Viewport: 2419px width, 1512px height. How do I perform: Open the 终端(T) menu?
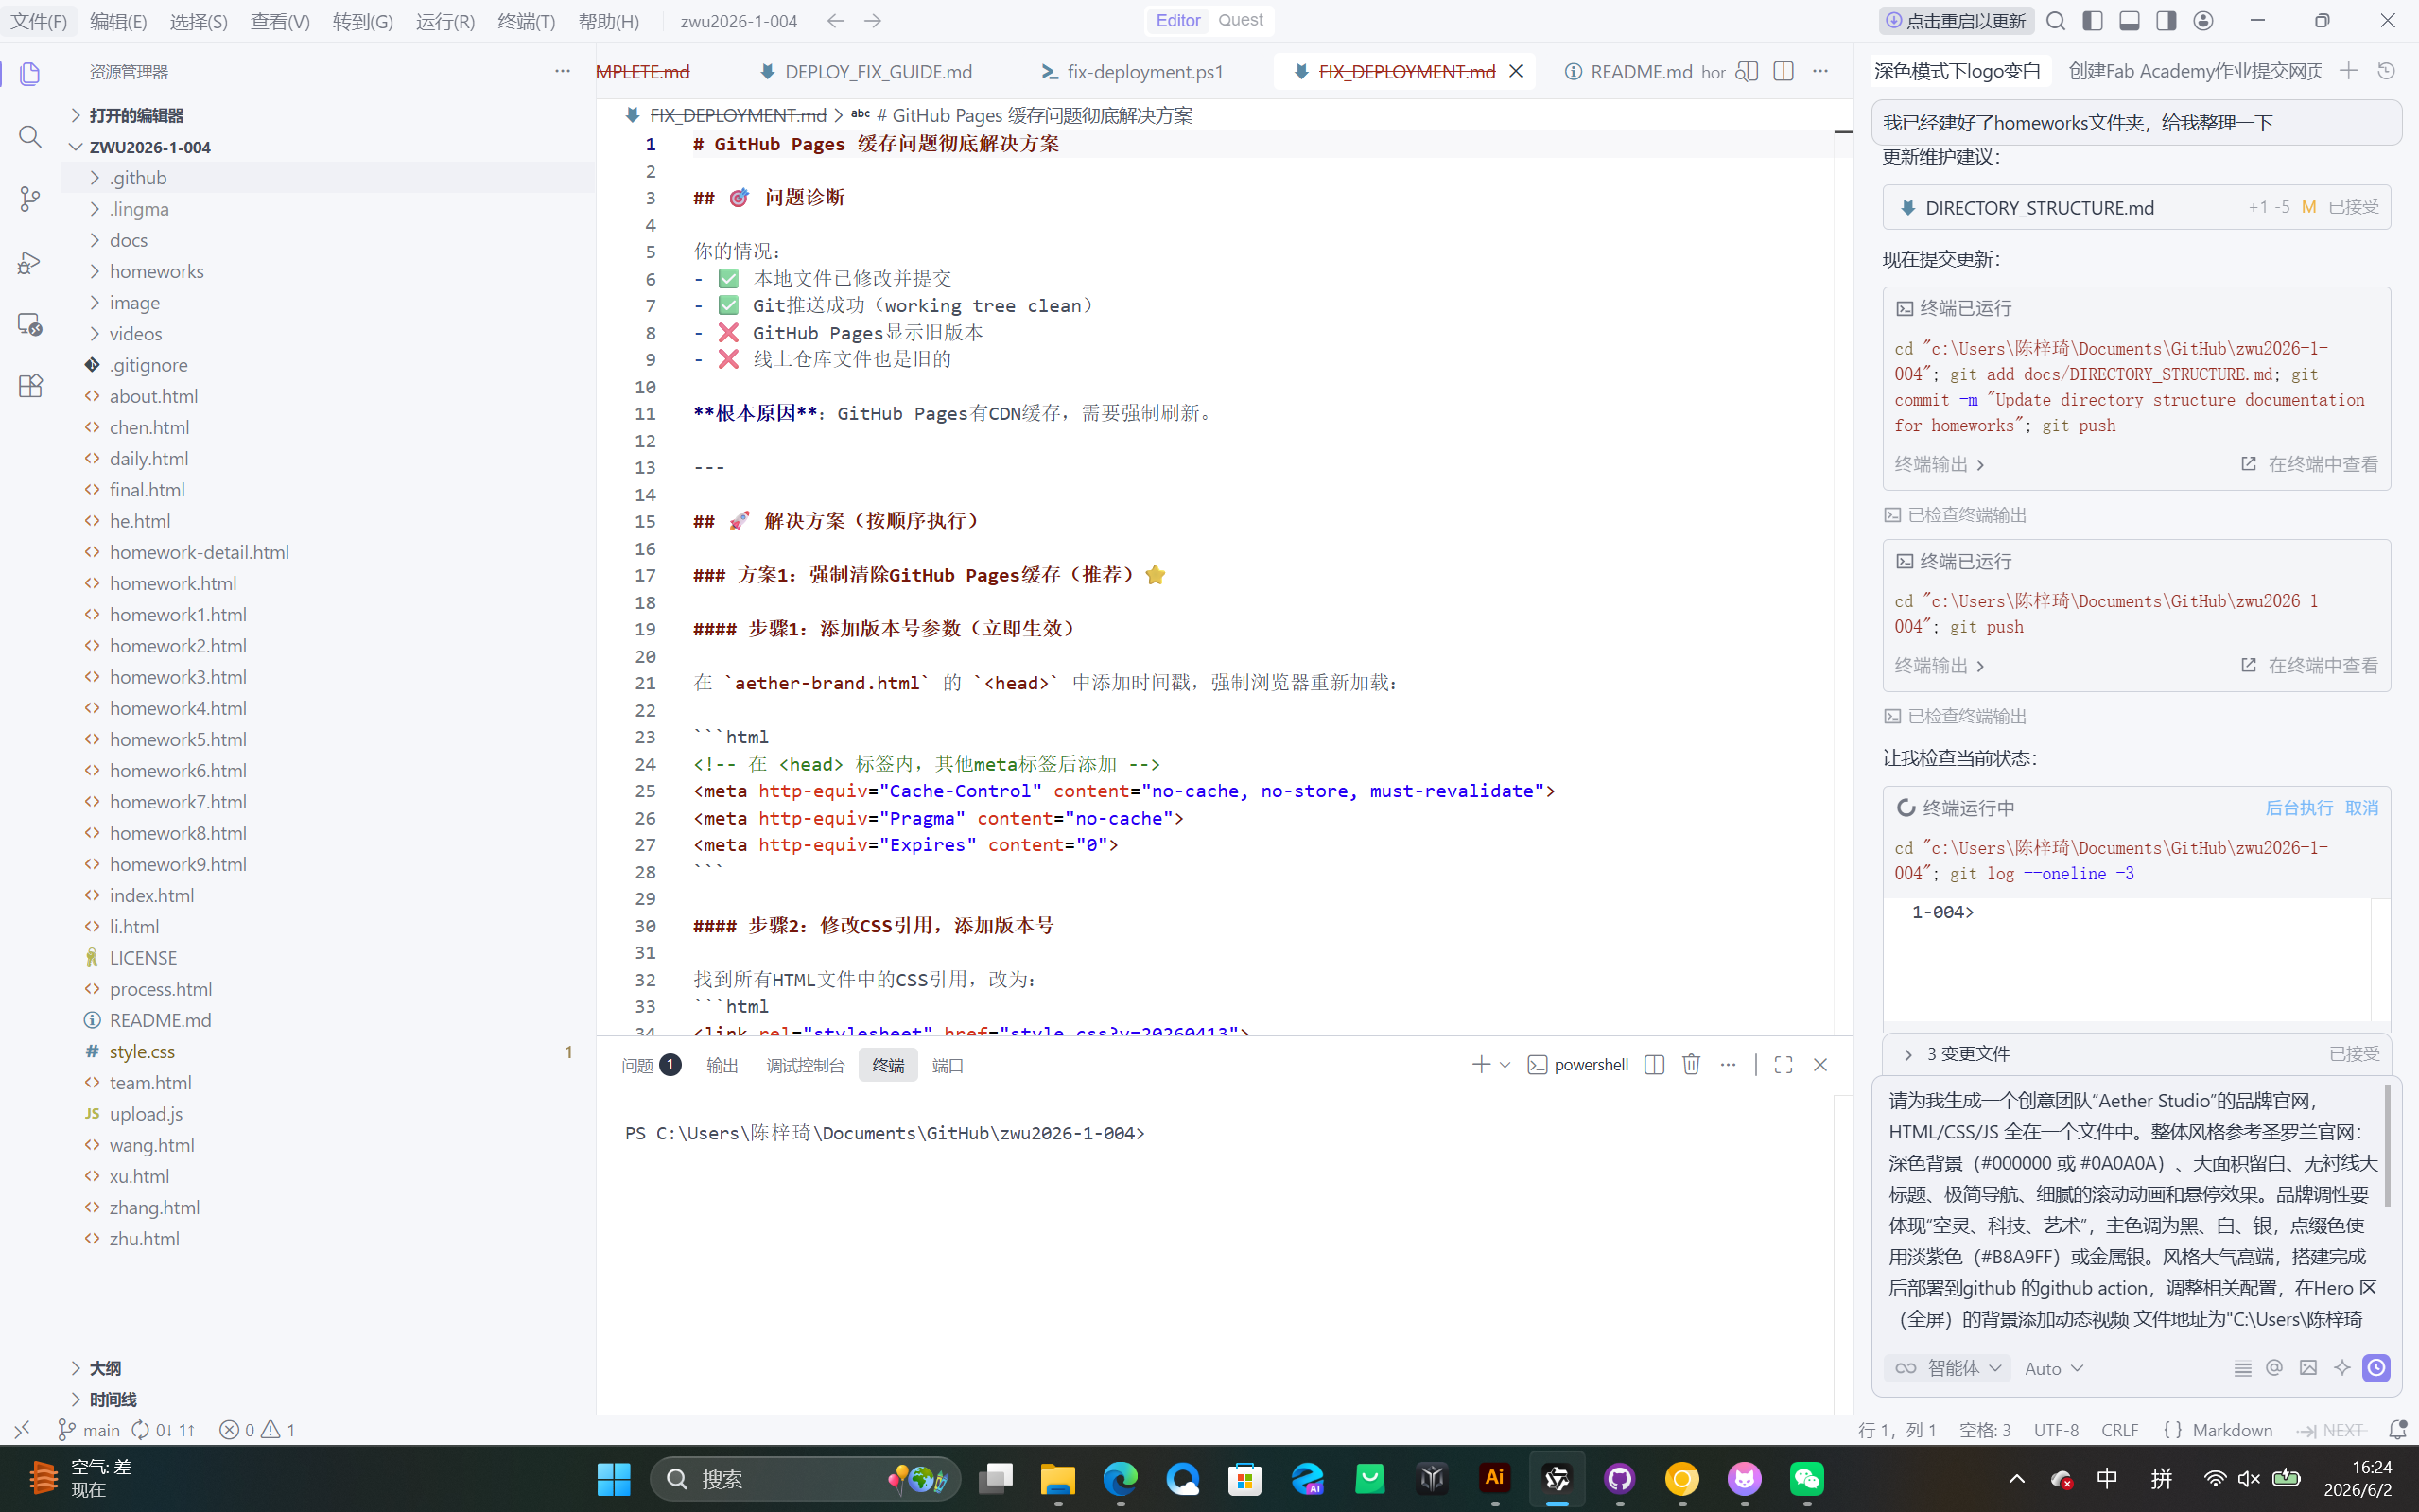526,20
